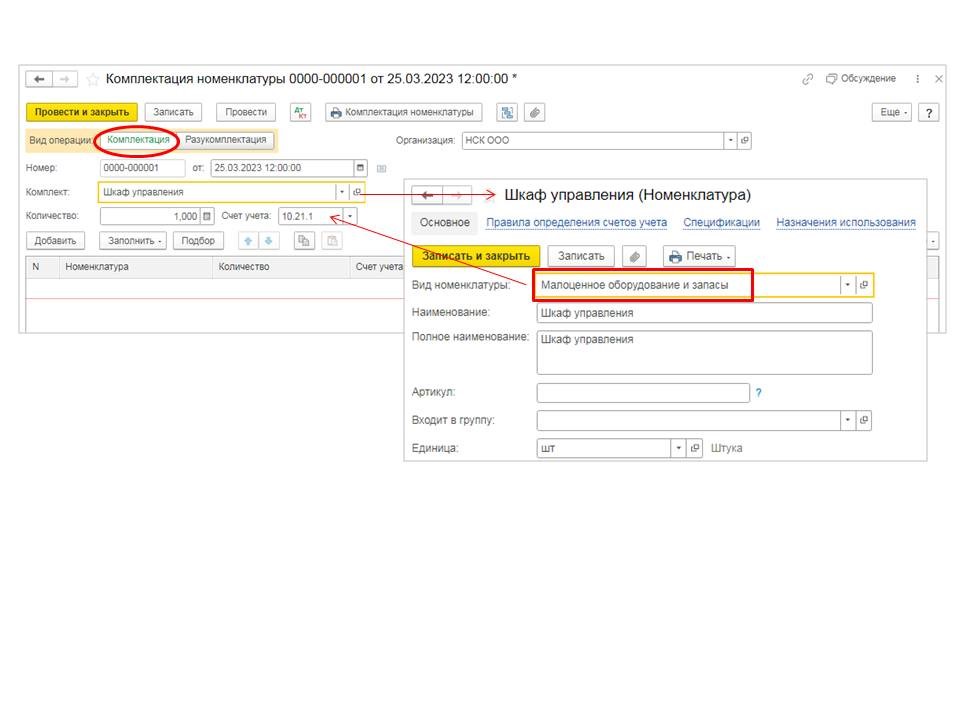The height and width of the screenshot is (720, 960).
Task: Open the Единица open-form icon
Action: point(694,448)
